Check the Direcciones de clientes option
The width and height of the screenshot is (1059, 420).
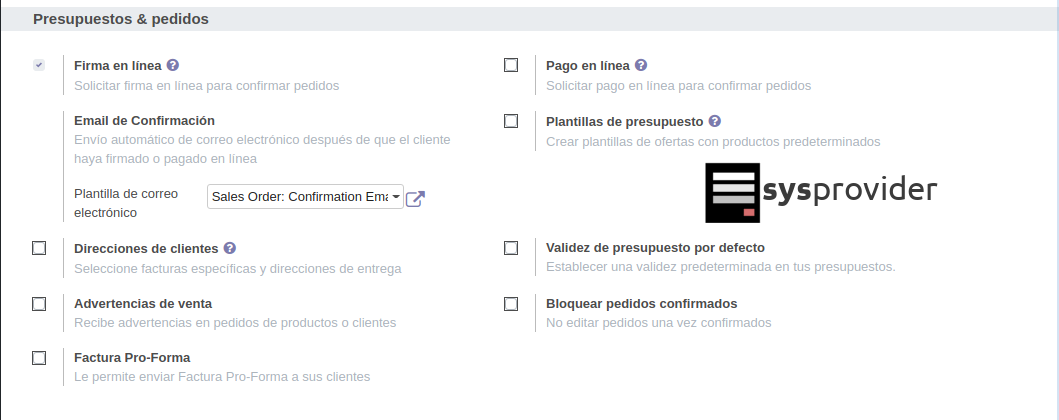click(x=39, y=248)
